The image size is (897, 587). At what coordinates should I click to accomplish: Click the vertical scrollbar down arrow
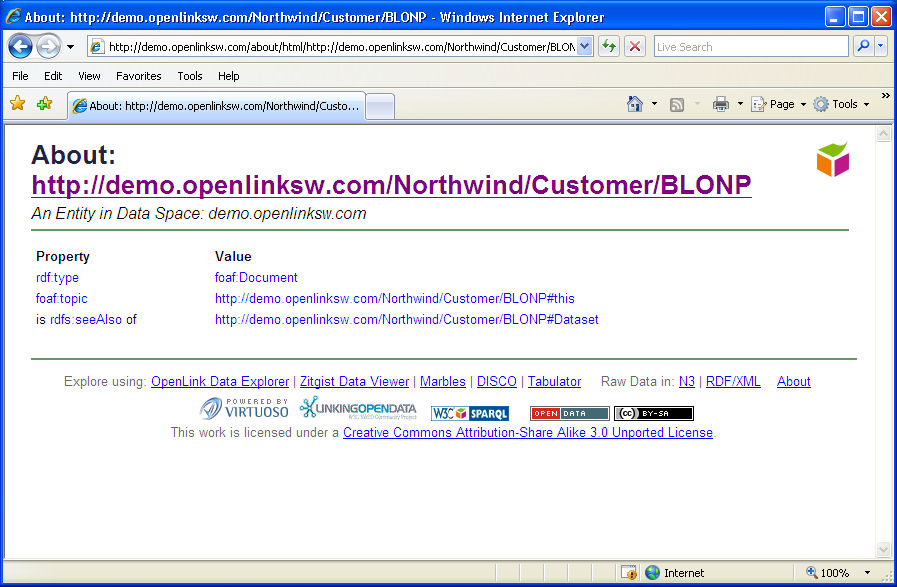(883, 549)
